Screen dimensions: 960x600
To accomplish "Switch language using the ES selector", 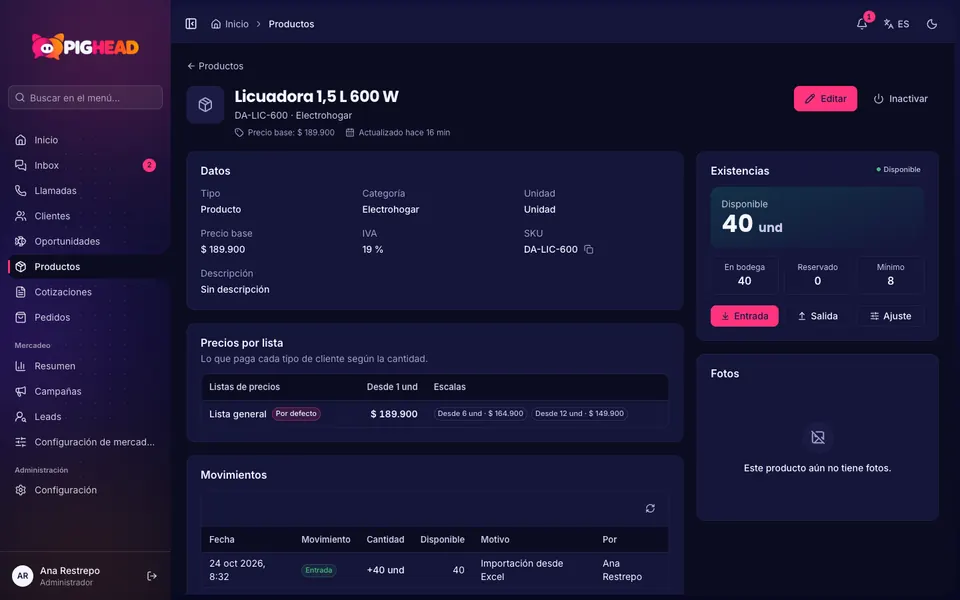I will (x=896, y=24).
